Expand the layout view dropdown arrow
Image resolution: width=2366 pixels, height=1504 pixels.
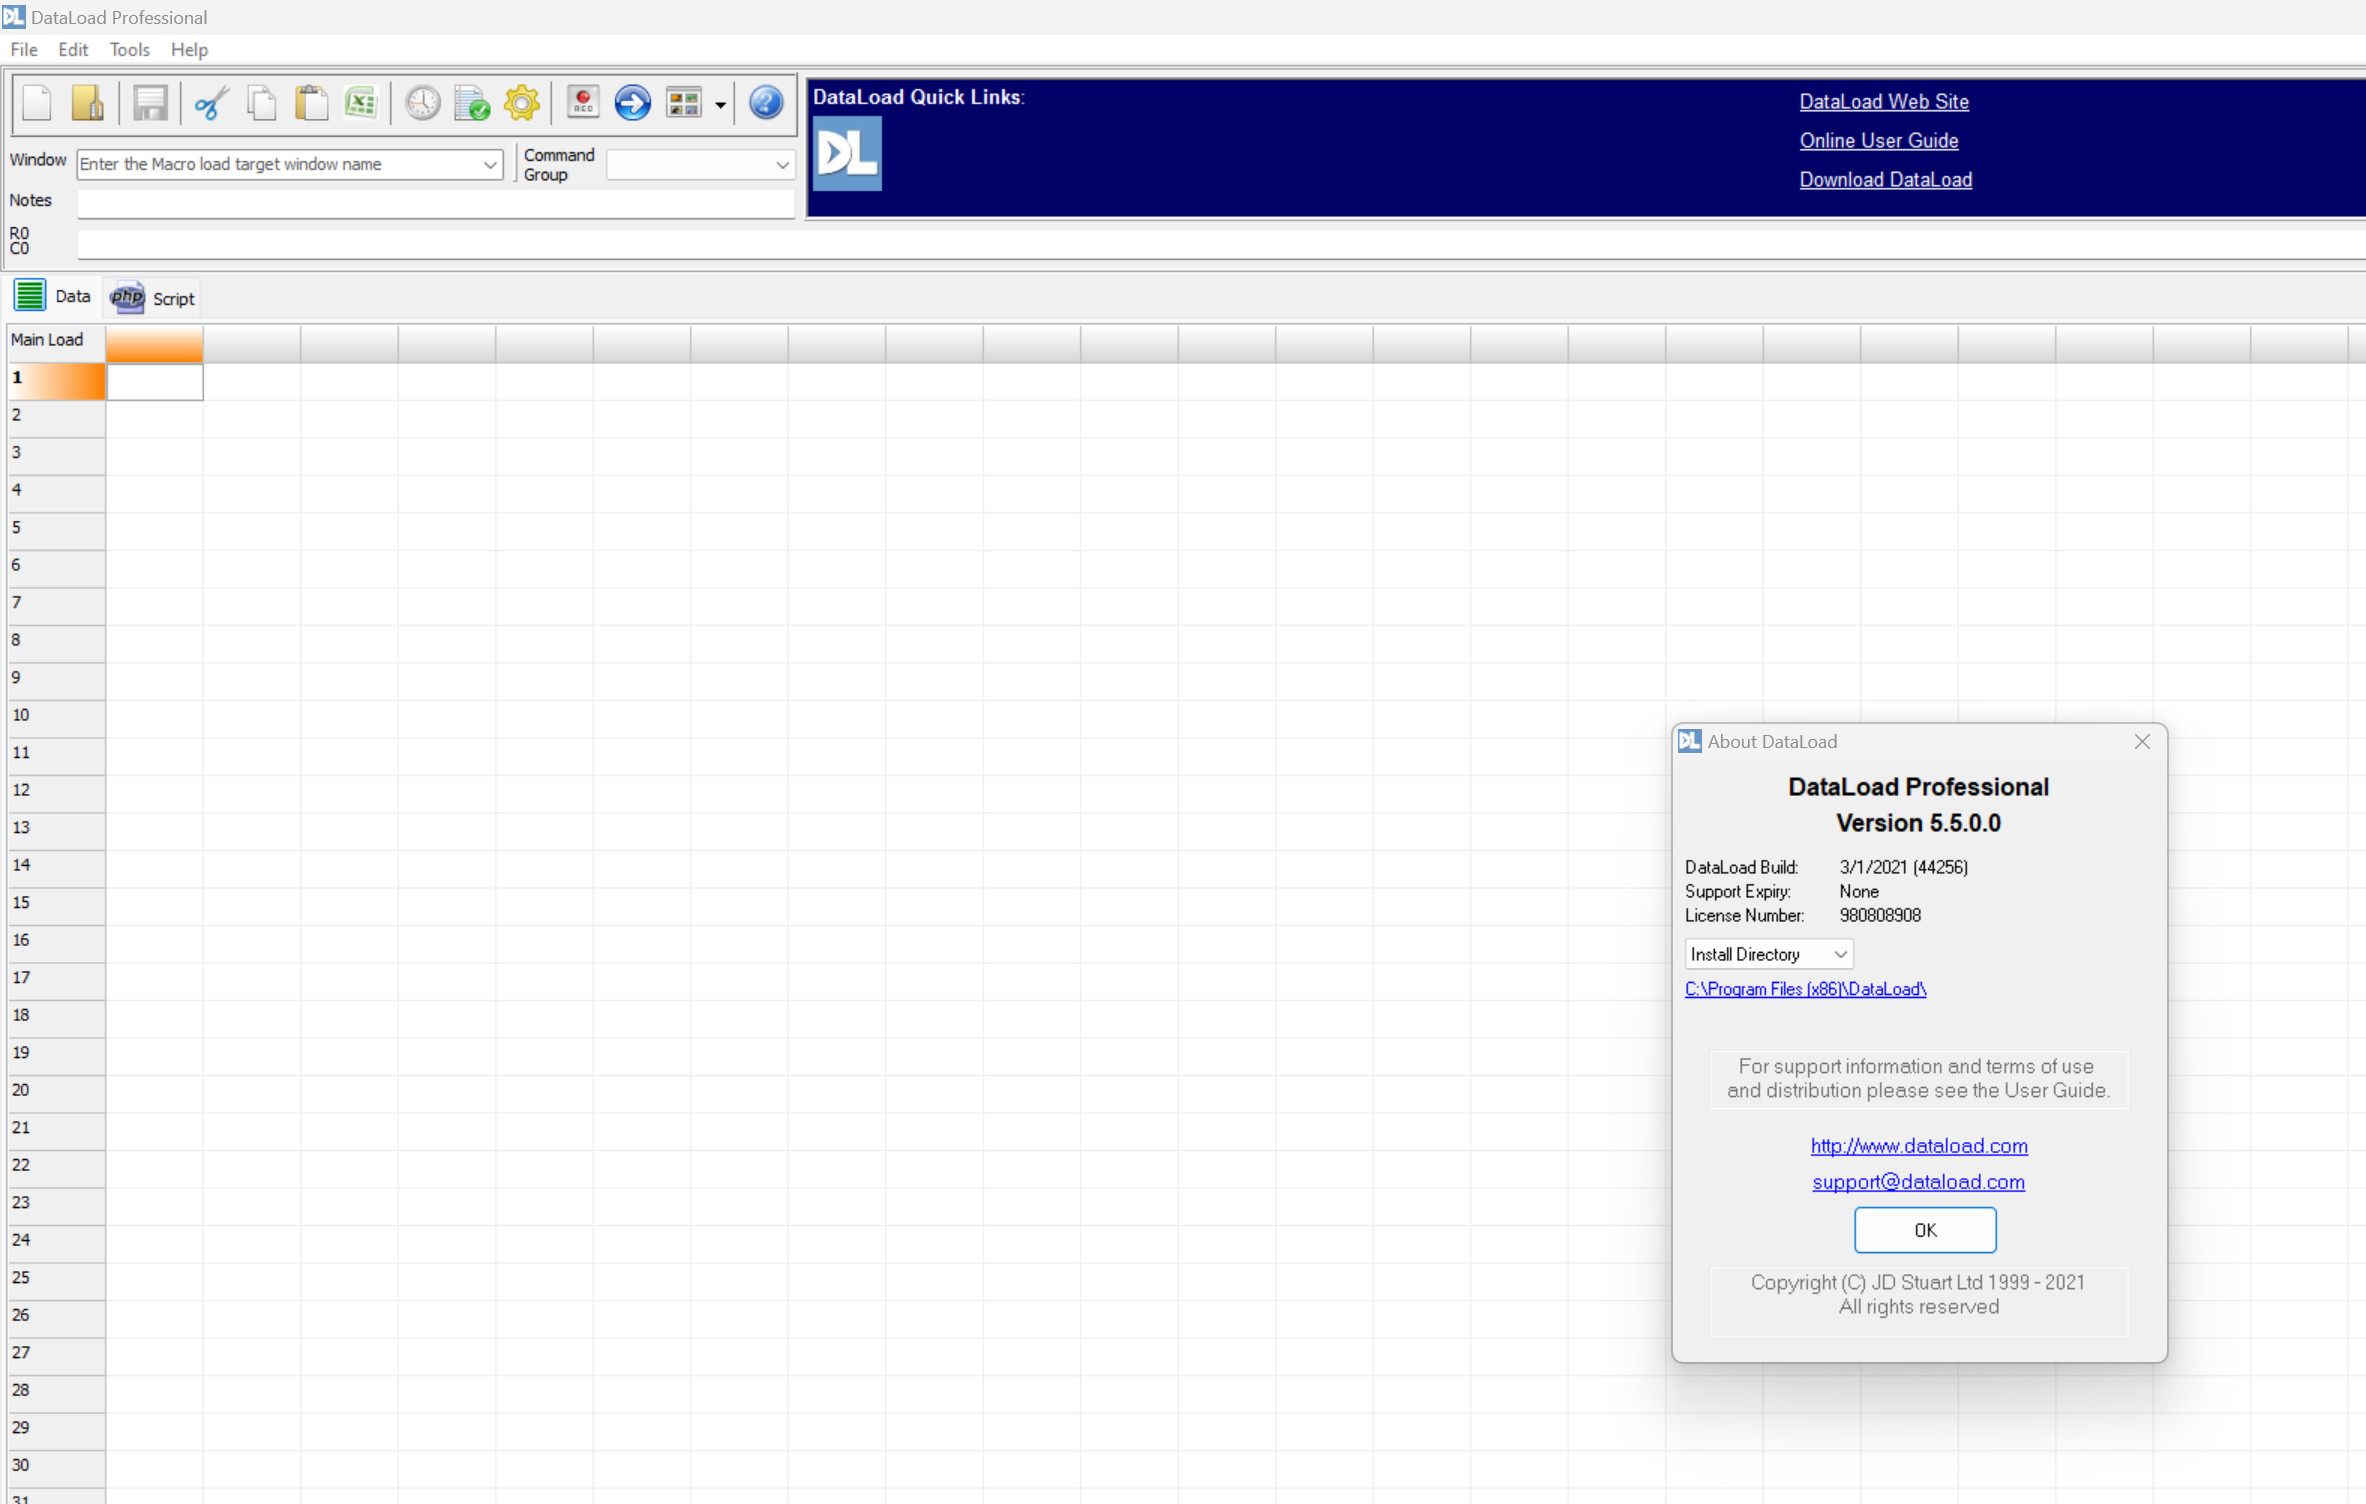720,104
